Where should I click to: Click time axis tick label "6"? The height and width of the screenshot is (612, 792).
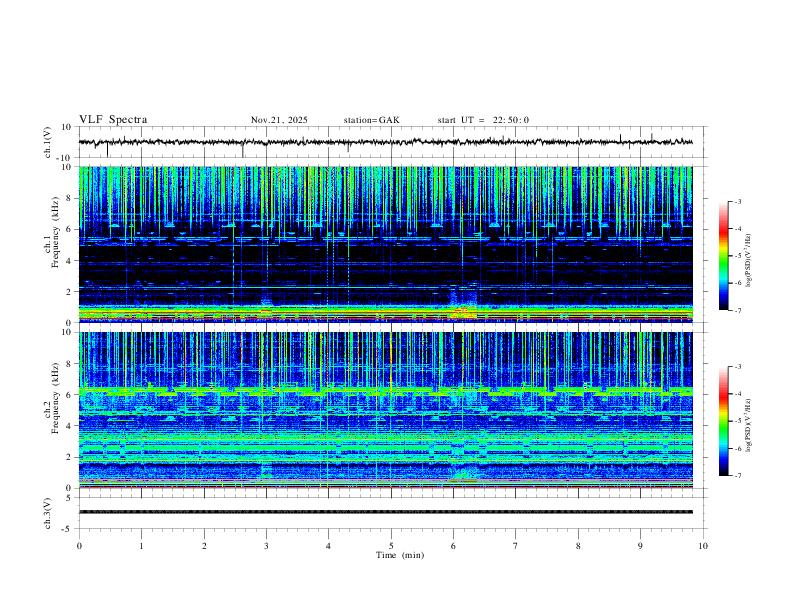click(453, 546)
